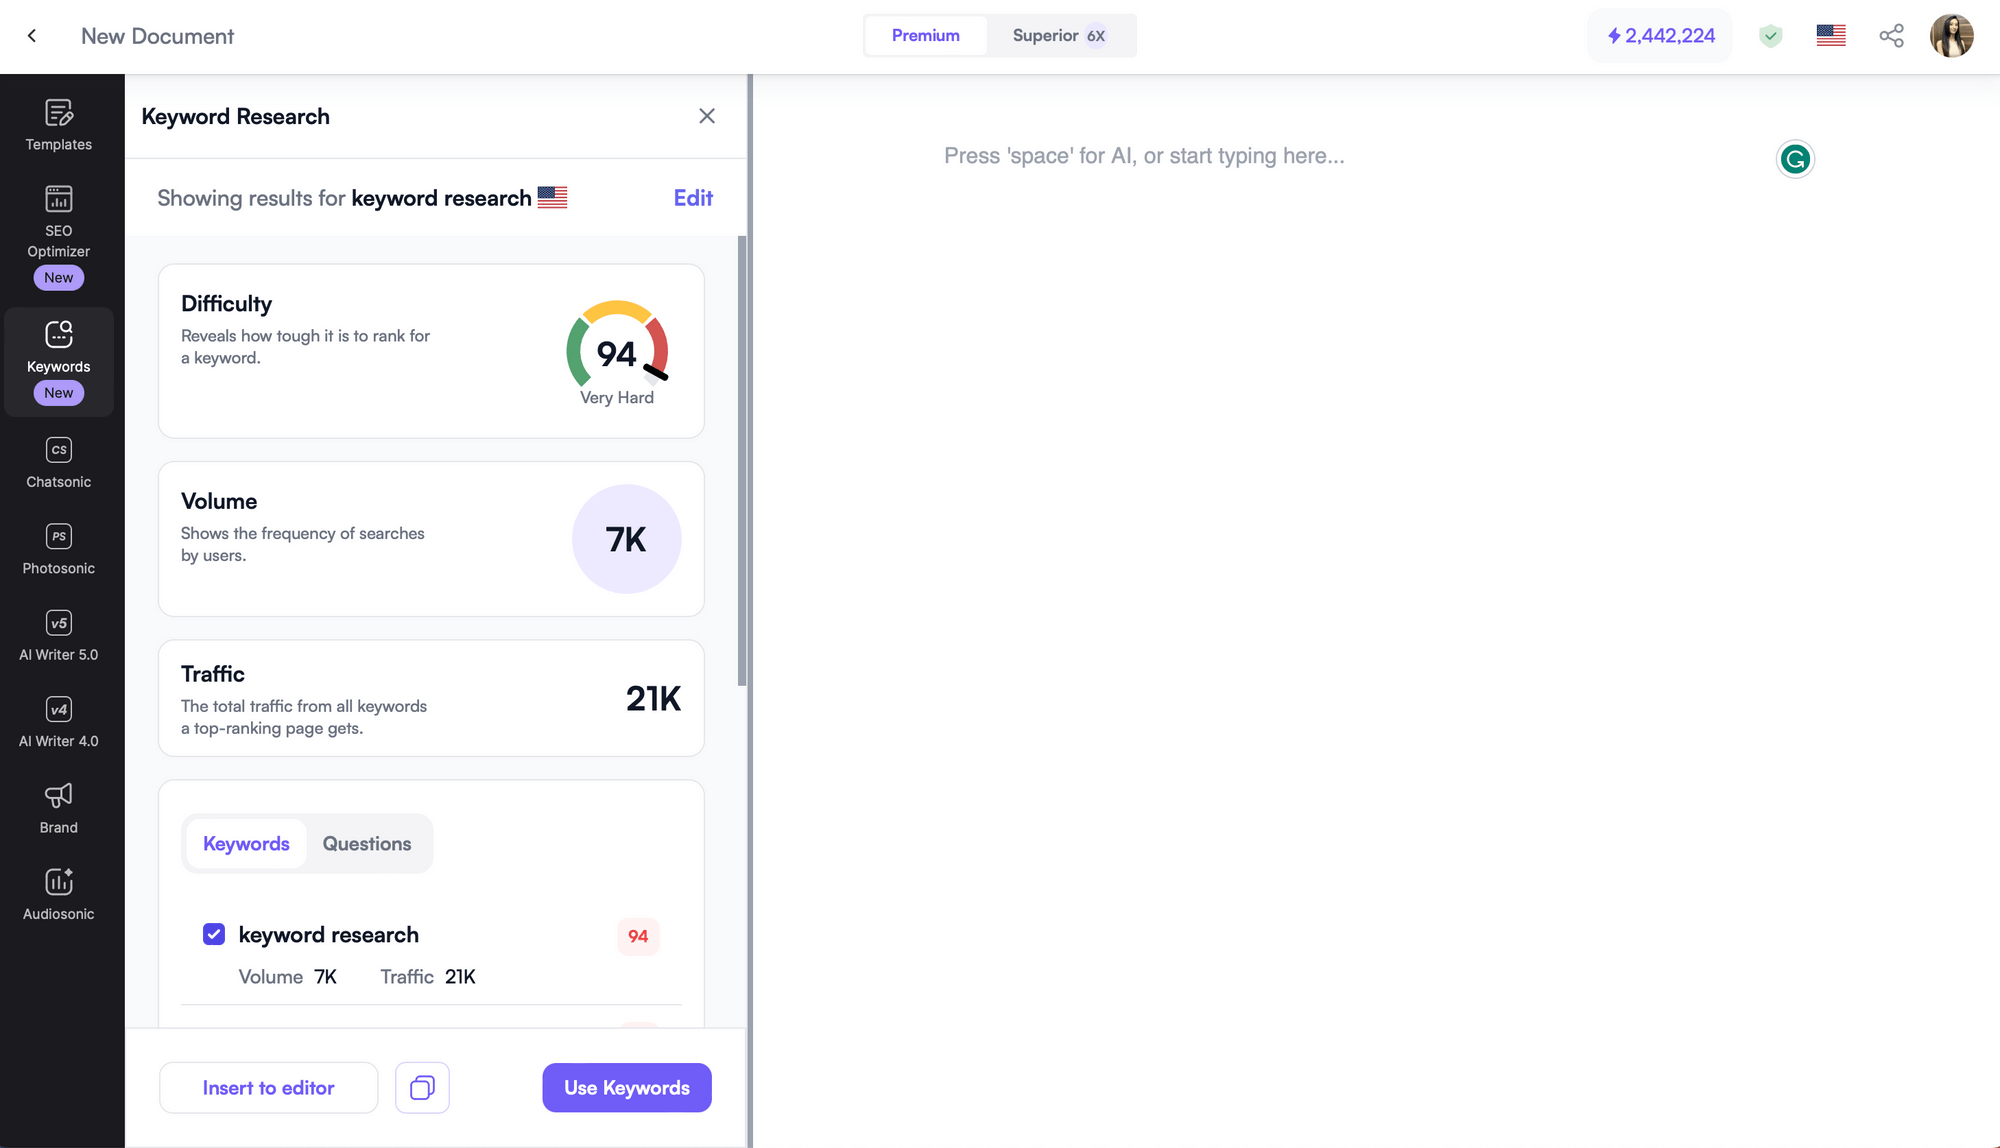Open Audiosonic tool

point(58,894)
